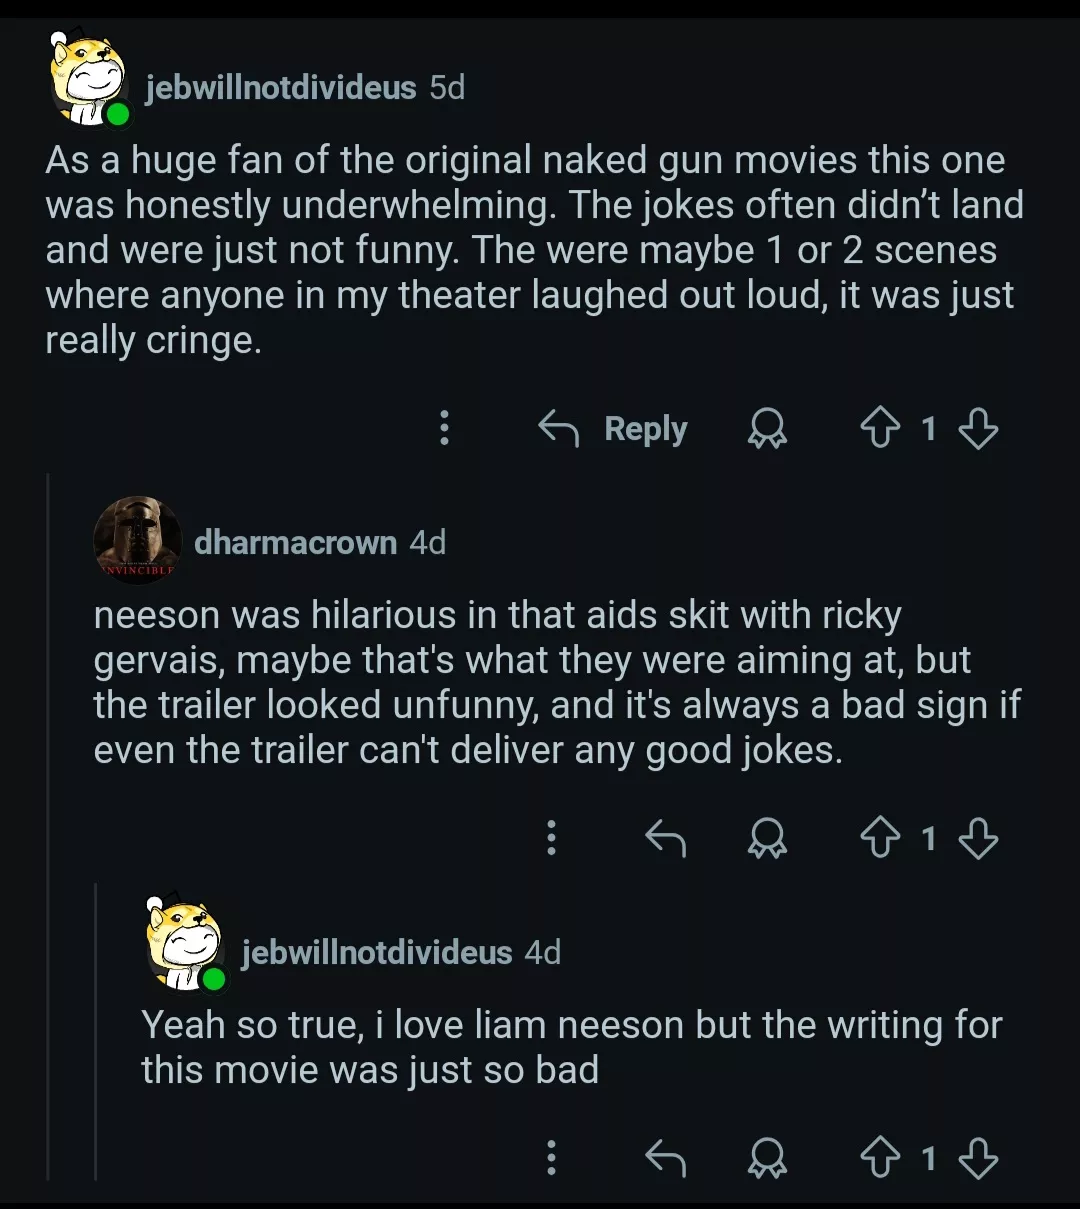Open overflow menu on dharmacrown's comment
Image resolution: width=1080 pixels, height=1209 pixels.
tap(551, 838)
